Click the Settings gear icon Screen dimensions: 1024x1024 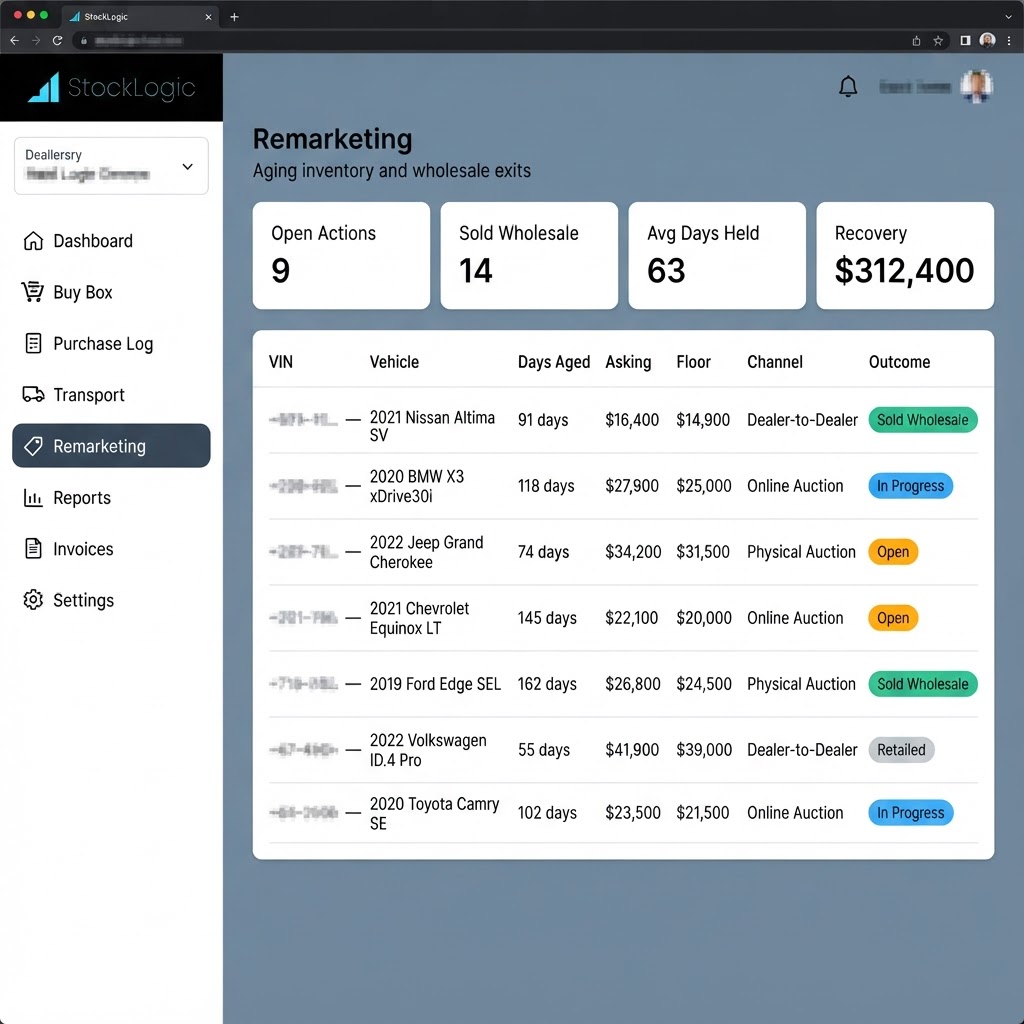point(33,600)
